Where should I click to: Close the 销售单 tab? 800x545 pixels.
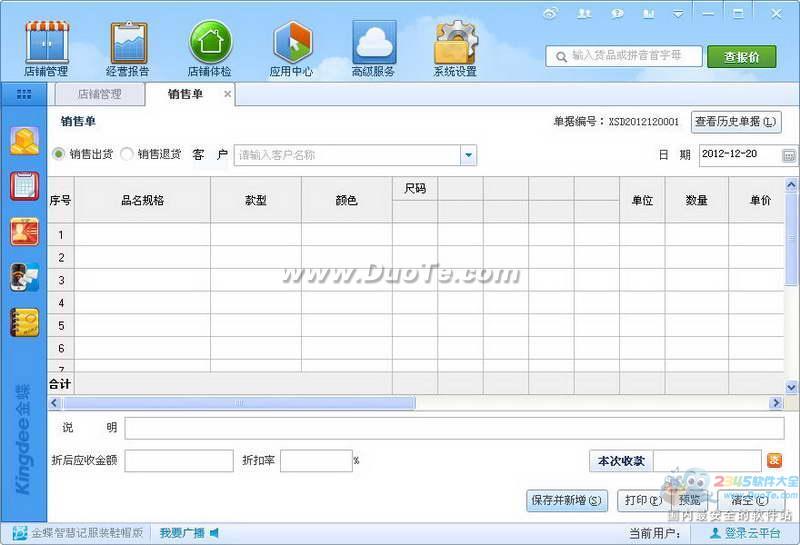pyautogui.click(x=227, y=94)
